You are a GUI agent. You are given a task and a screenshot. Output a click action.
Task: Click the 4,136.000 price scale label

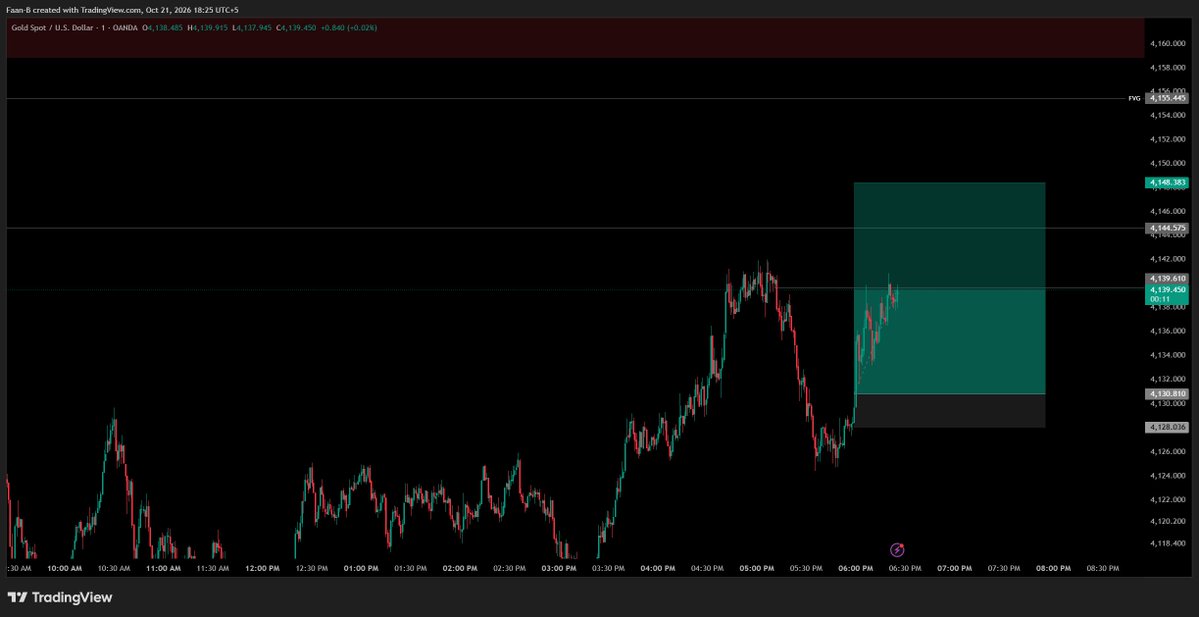(x=1168, y=331)
